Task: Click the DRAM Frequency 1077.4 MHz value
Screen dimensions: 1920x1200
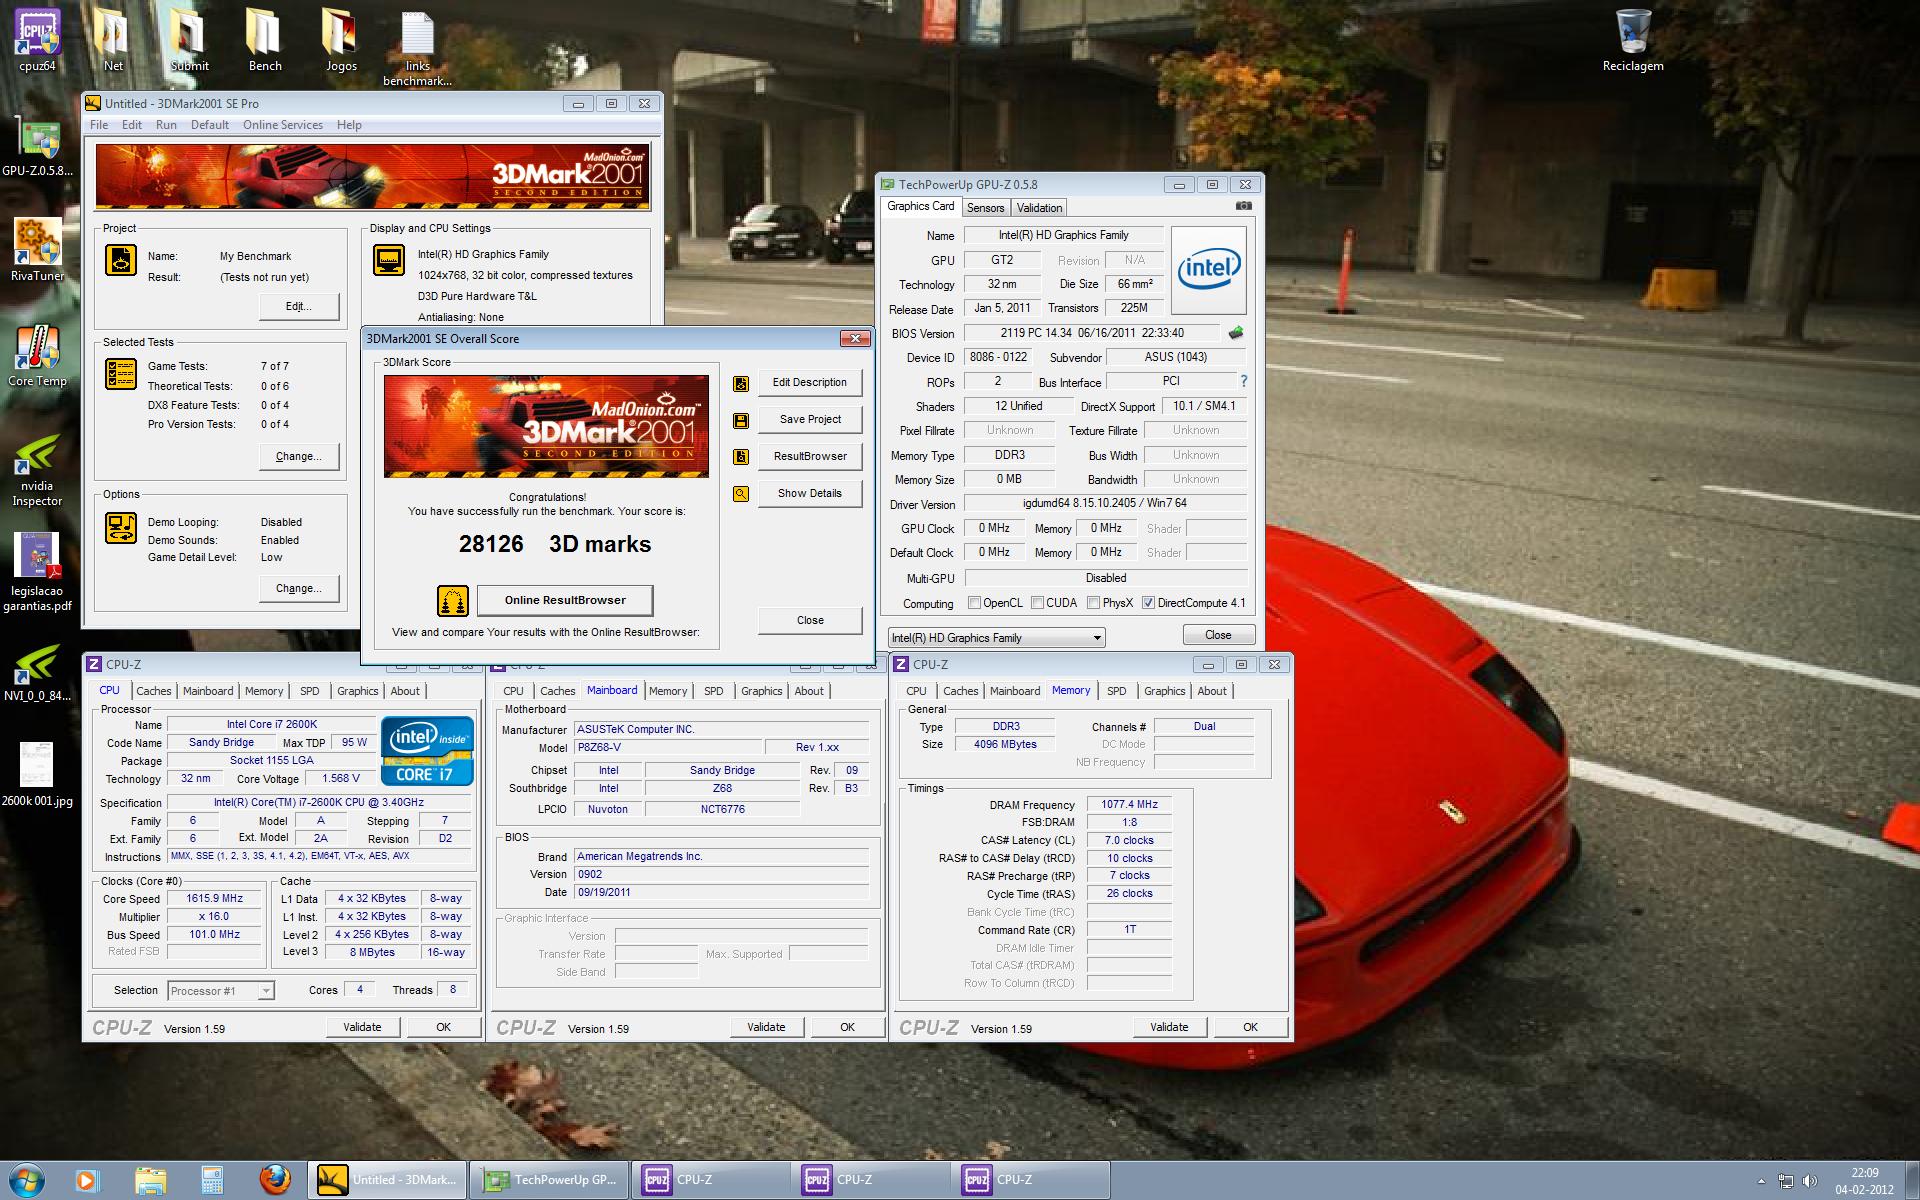Action: tap(1129, 804)
